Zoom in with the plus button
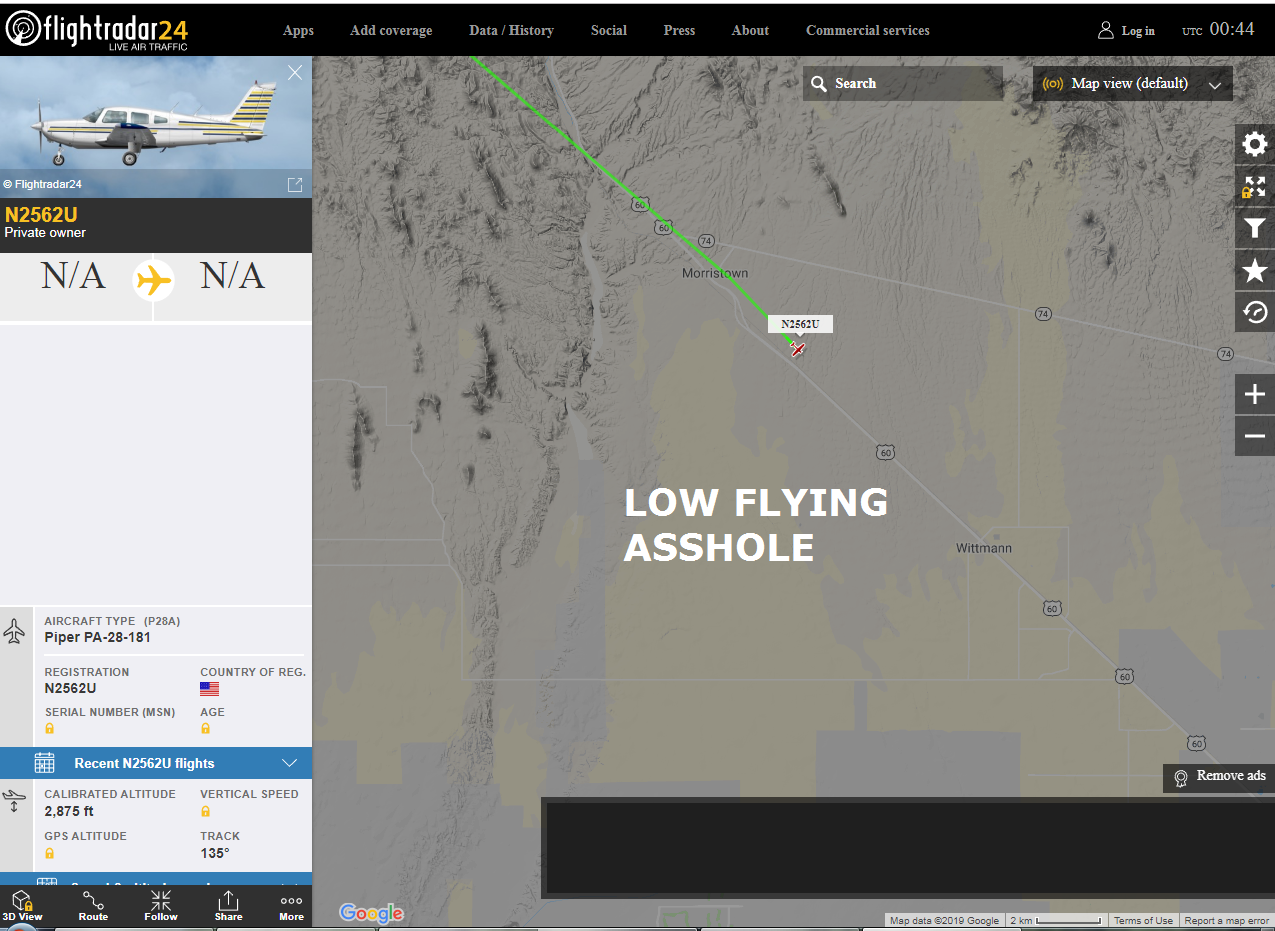This screenshot has width=1275, height=931. 1255,395
